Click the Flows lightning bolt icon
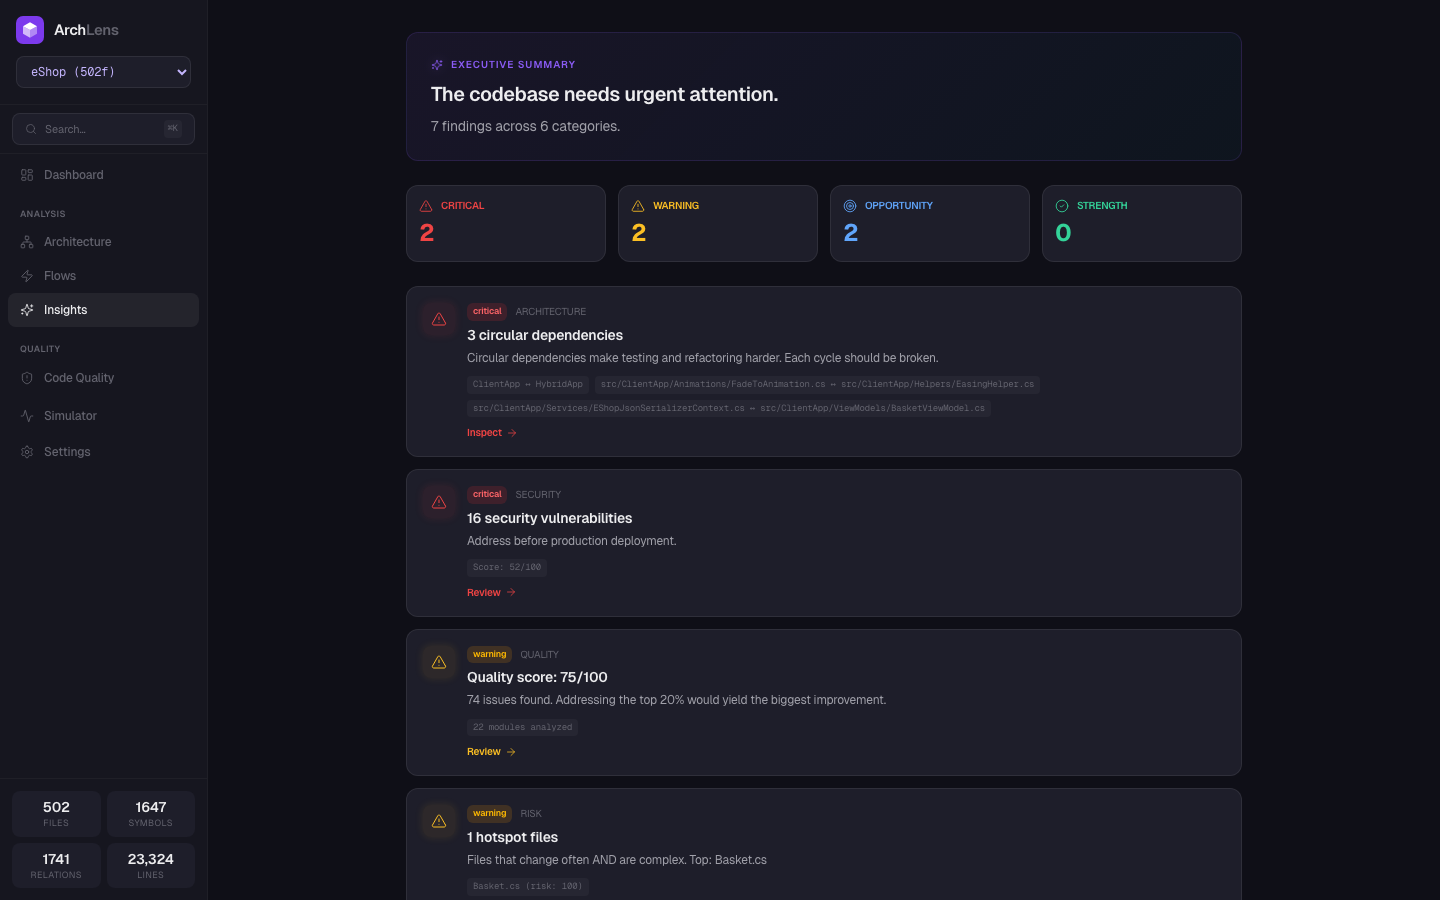 coord(27,276)
